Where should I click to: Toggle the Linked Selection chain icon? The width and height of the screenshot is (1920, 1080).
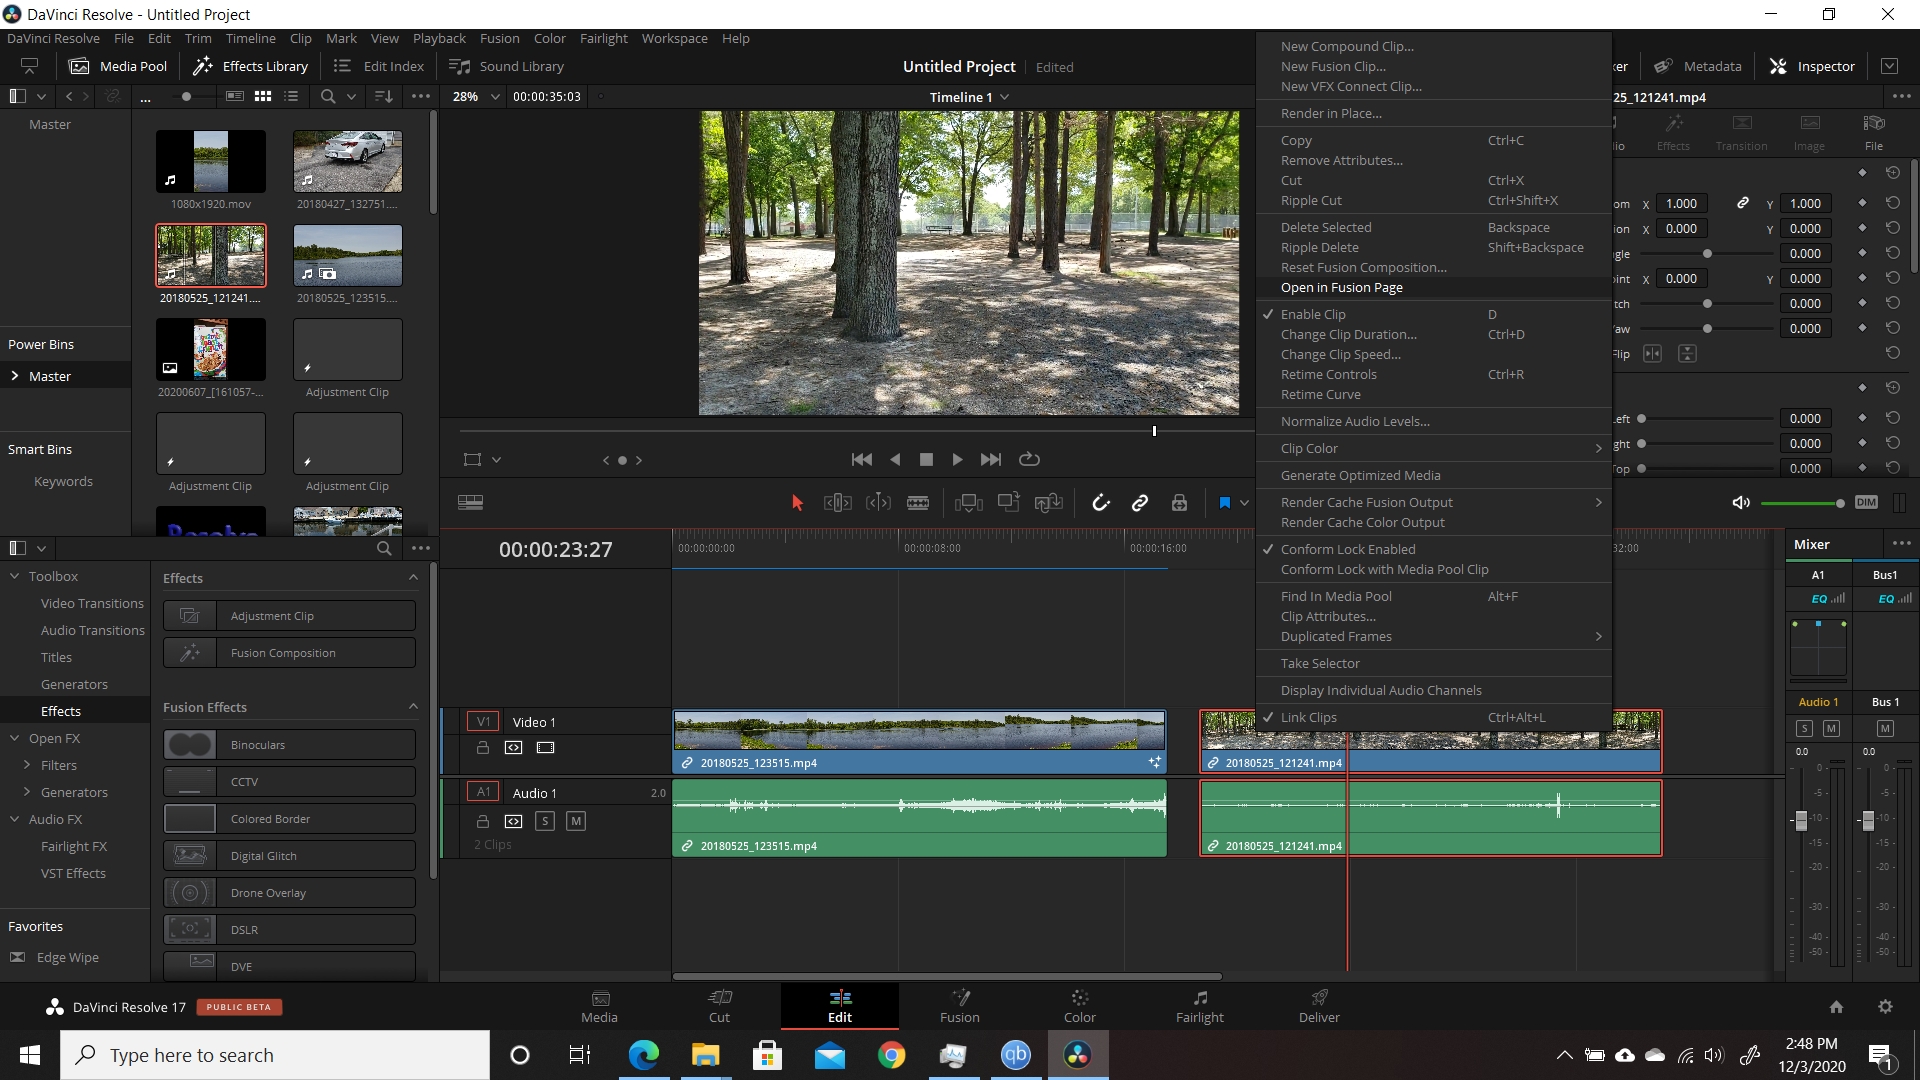[1140, 503]
